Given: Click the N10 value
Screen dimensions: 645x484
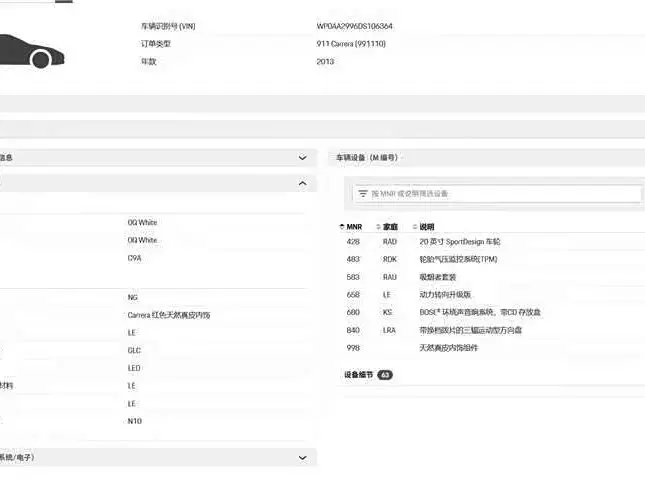Looking at the screenshot, I should (x=135, y=421).
